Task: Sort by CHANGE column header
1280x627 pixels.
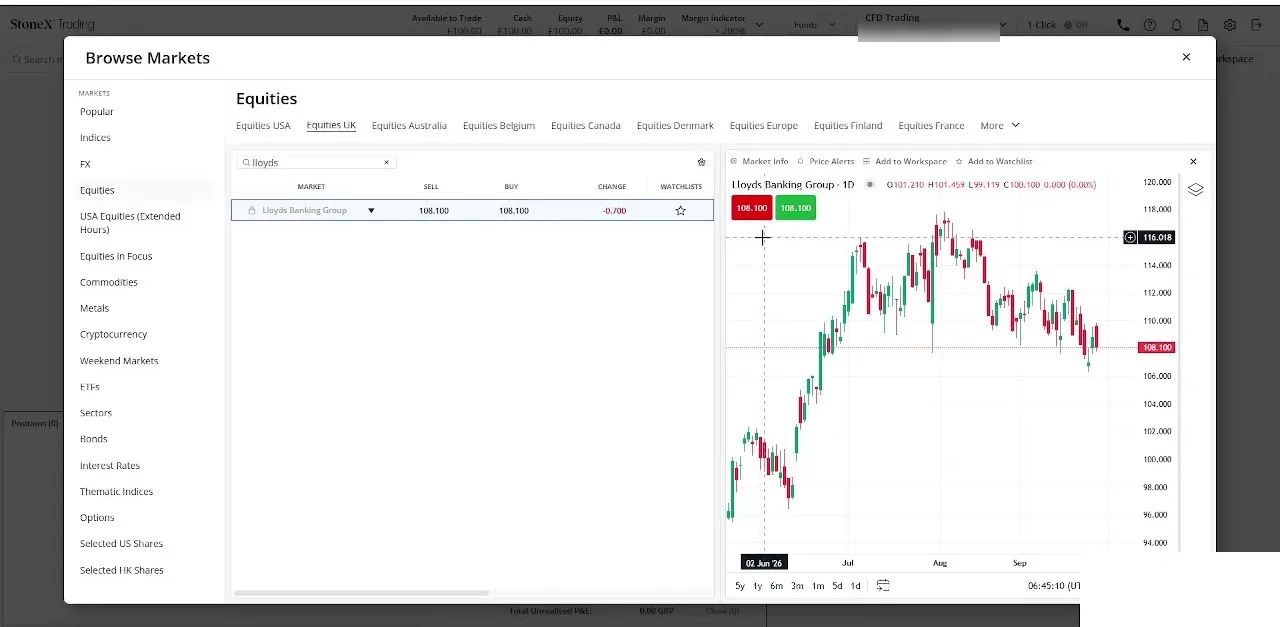Action: pyautogui.click(x=612, y=187)
